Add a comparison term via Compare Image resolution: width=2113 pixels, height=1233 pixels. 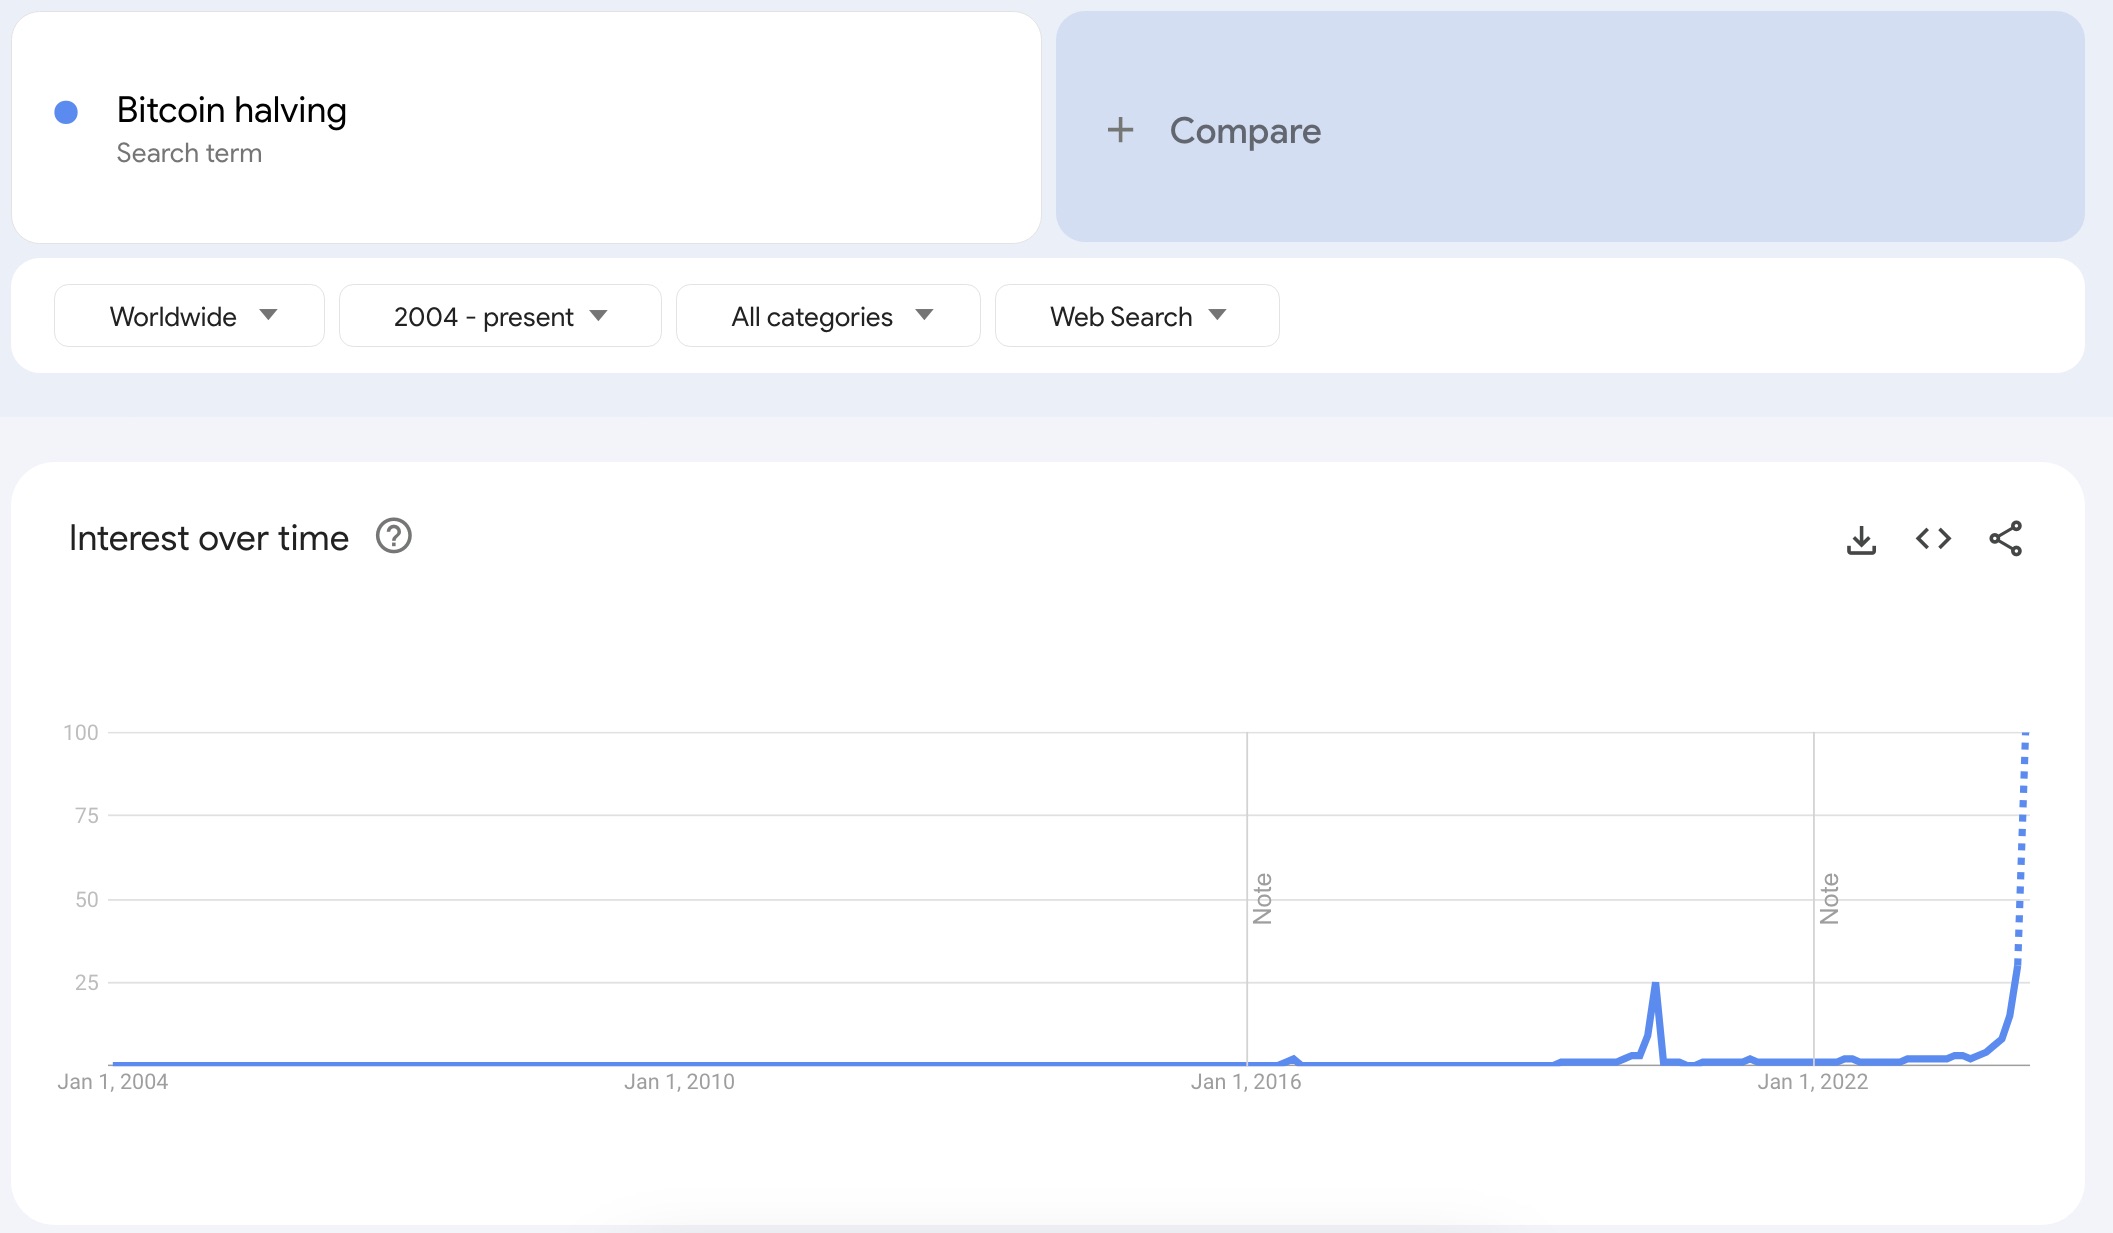(1570, 127)
